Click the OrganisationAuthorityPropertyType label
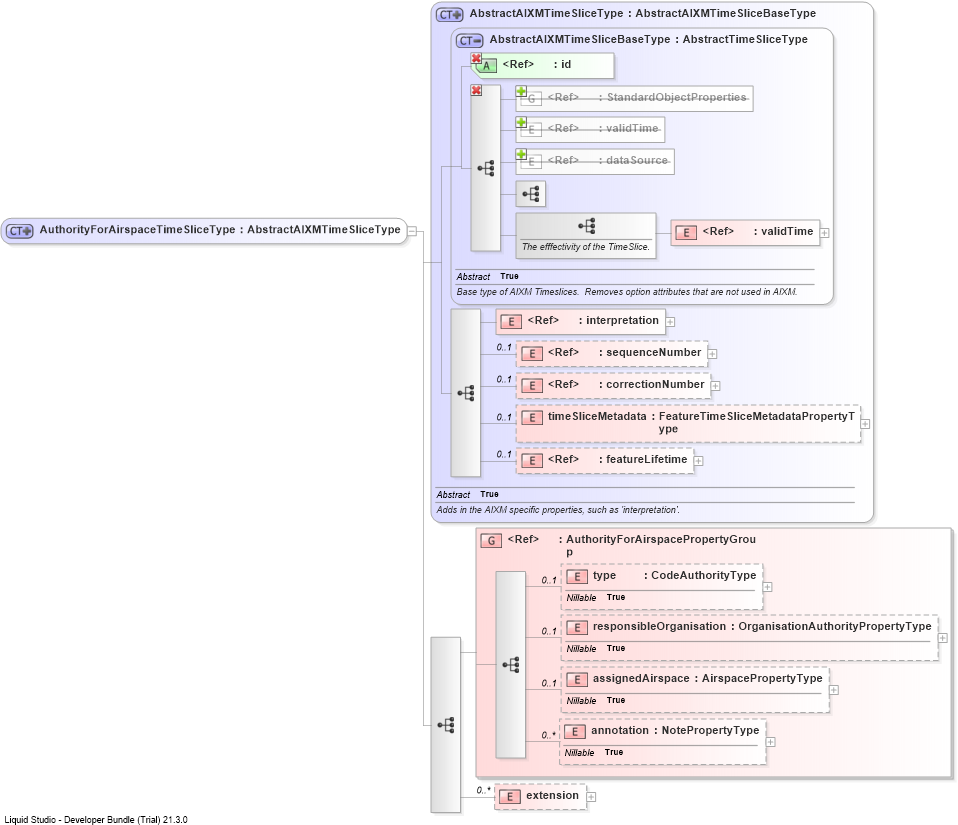 pos(835,626)
